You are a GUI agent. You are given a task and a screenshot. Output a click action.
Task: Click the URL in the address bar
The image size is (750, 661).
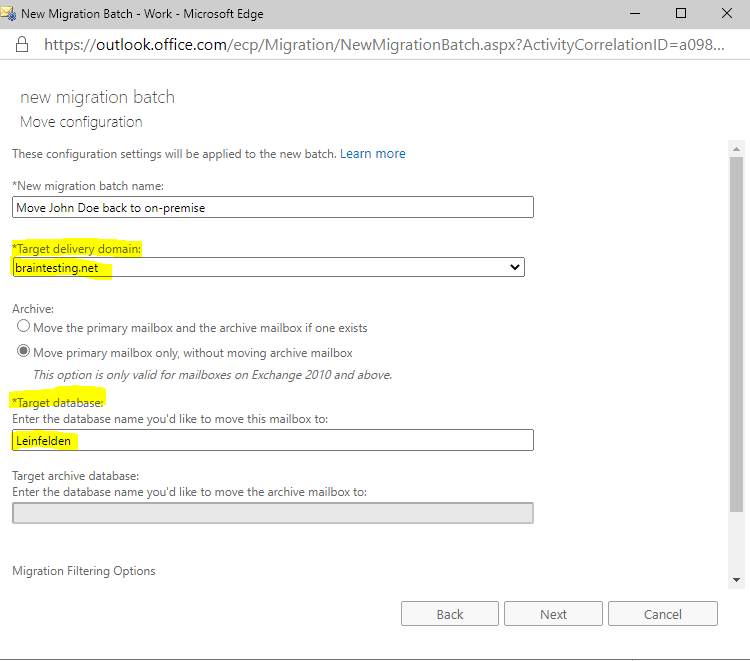pyautogui.click(x=384, y=44)
